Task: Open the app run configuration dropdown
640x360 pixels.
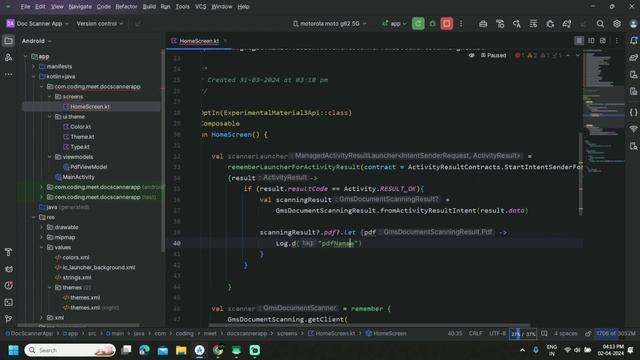Action: pyautogui.click(x=394, y=24)
